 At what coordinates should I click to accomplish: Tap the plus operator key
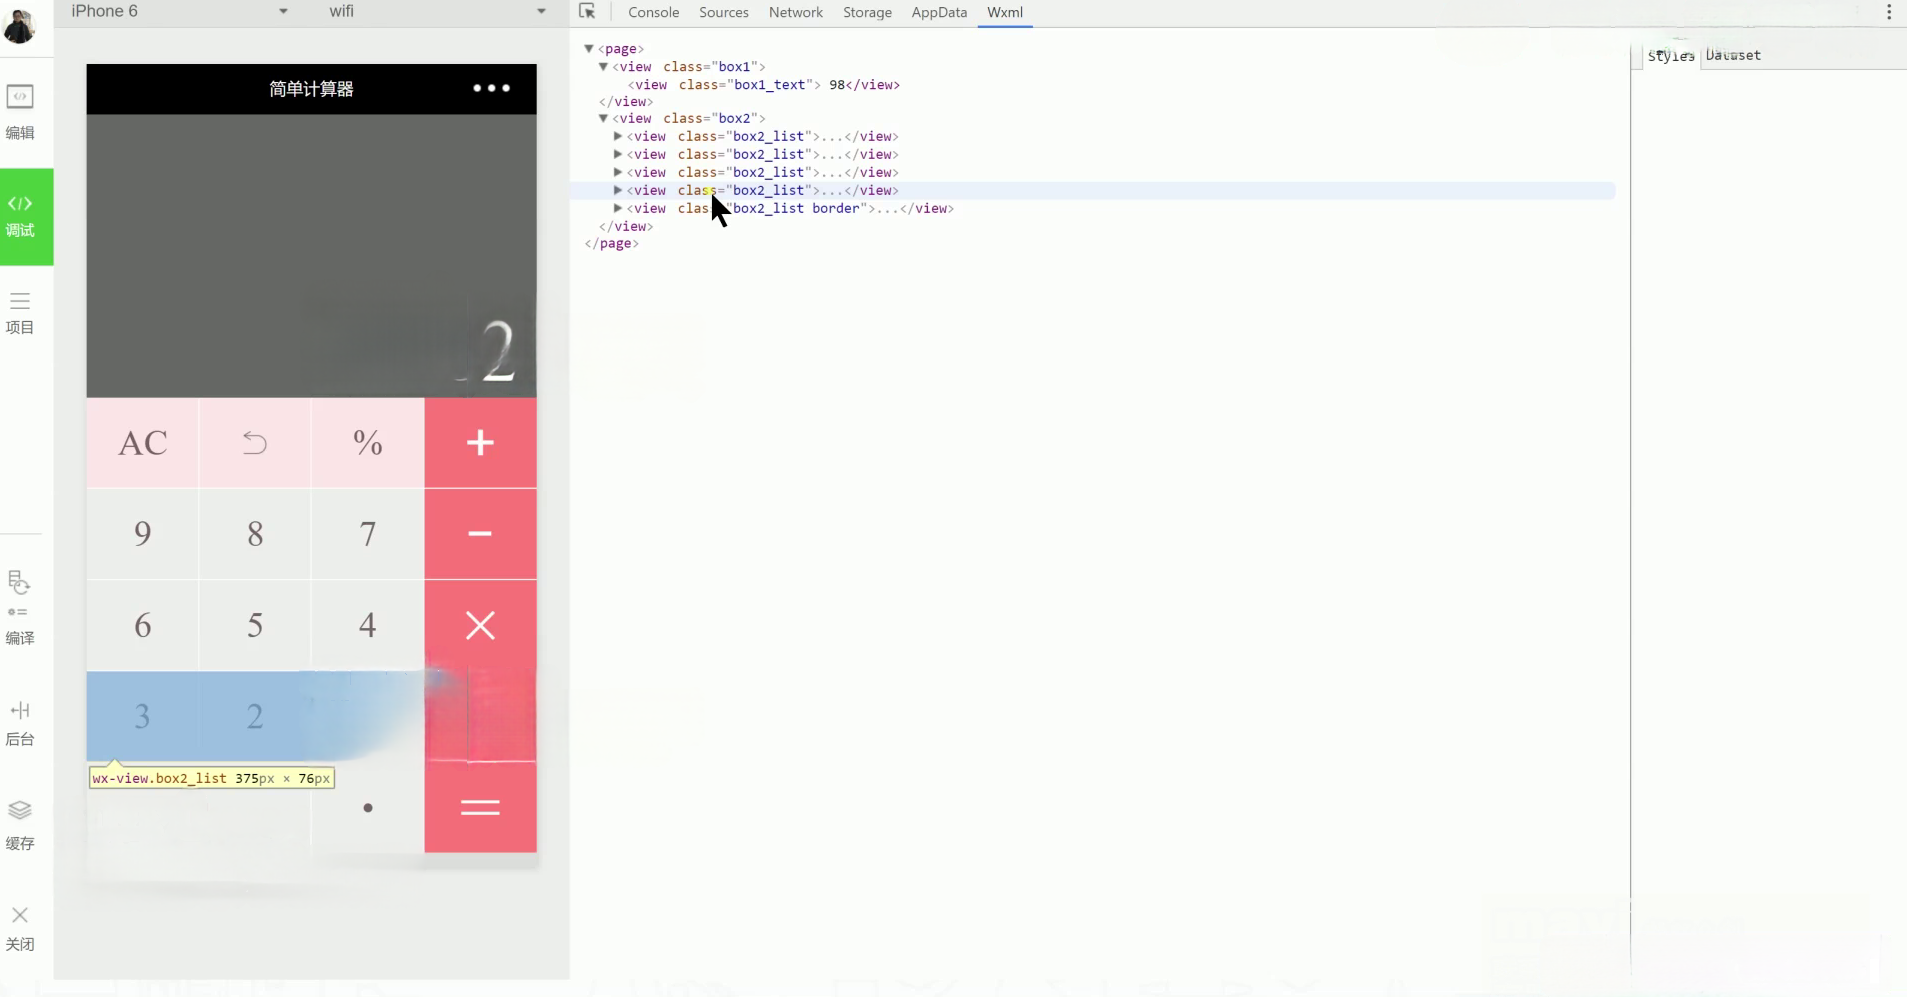[x=480, y=443]
